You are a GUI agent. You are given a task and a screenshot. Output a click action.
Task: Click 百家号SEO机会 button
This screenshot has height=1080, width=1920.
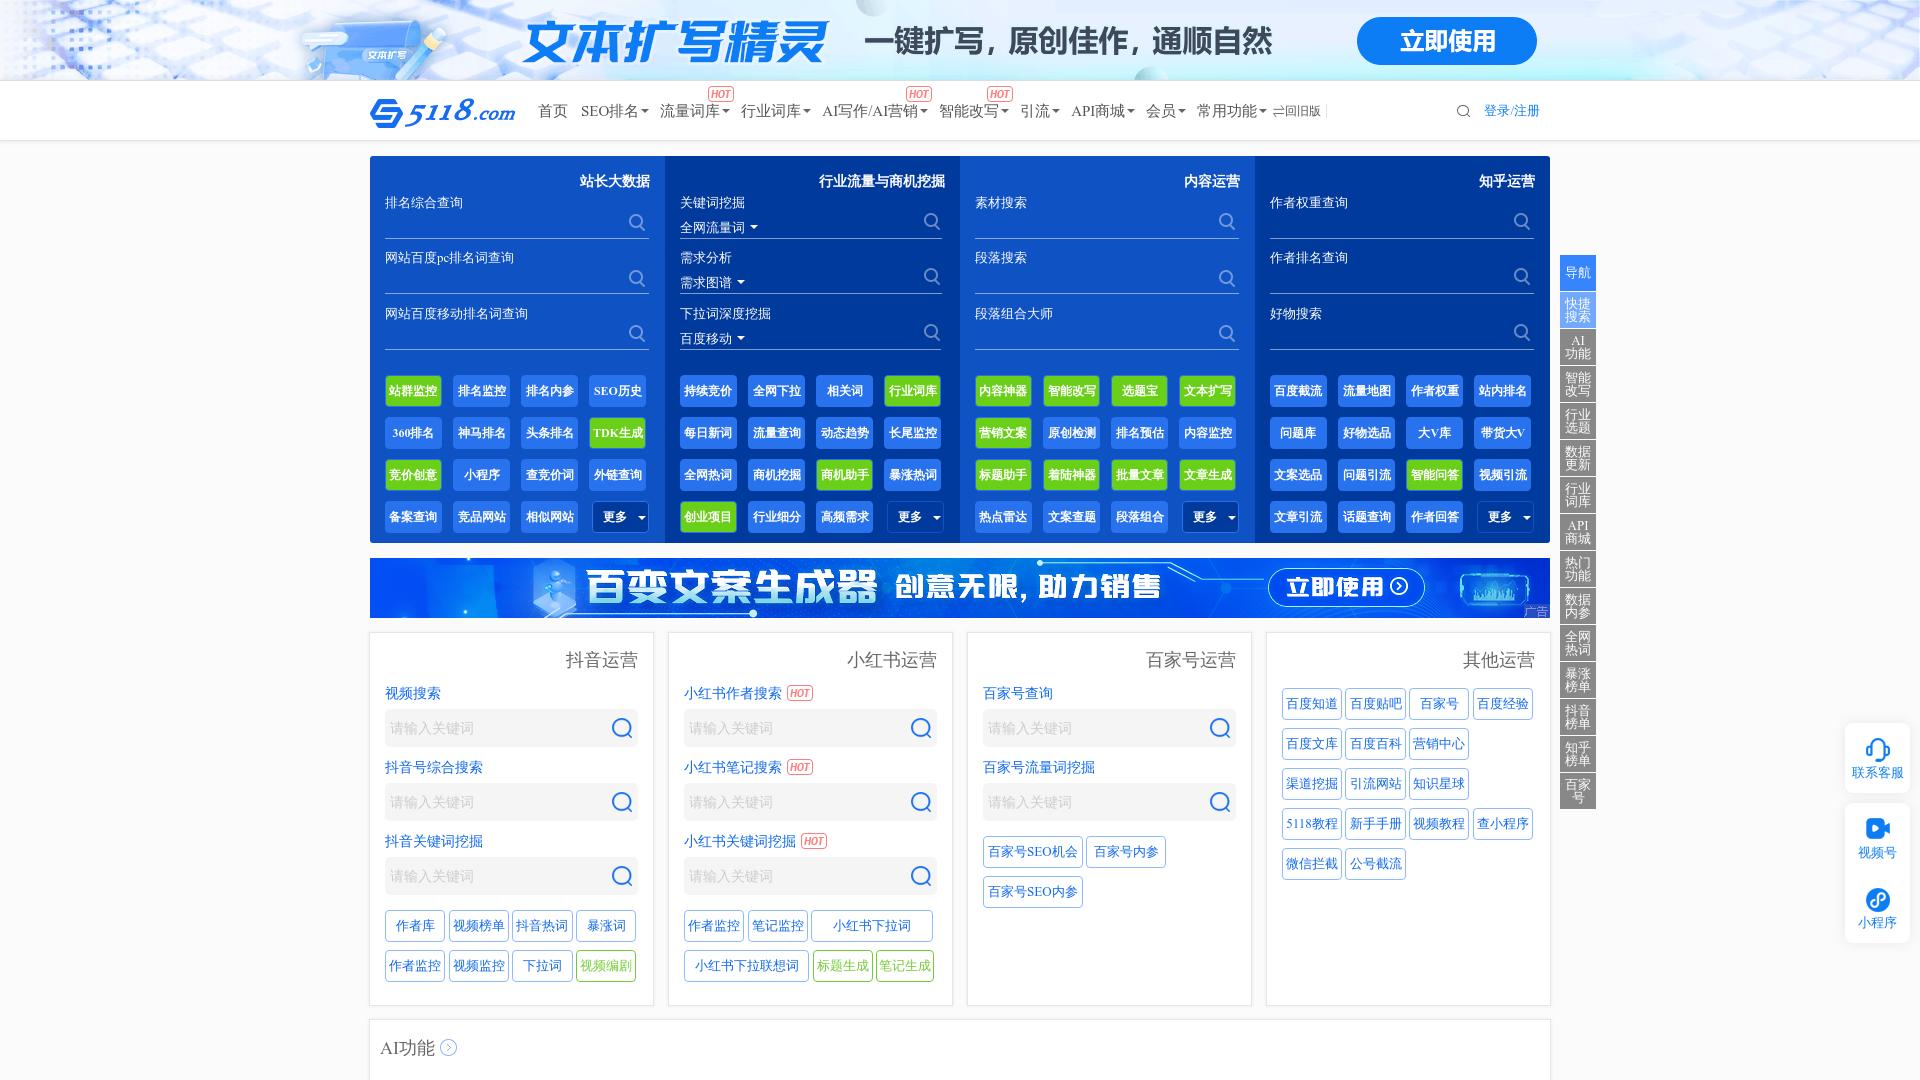[x=1033, y=852]
